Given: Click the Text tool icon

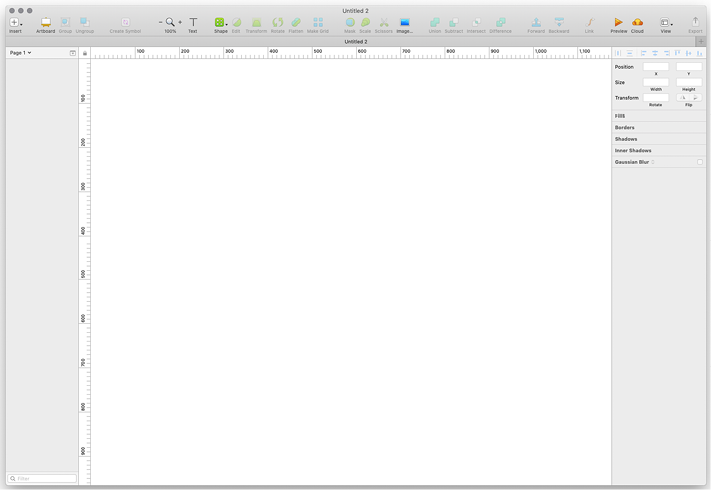Looking at the screenshot, I should [x=193, y=22].
